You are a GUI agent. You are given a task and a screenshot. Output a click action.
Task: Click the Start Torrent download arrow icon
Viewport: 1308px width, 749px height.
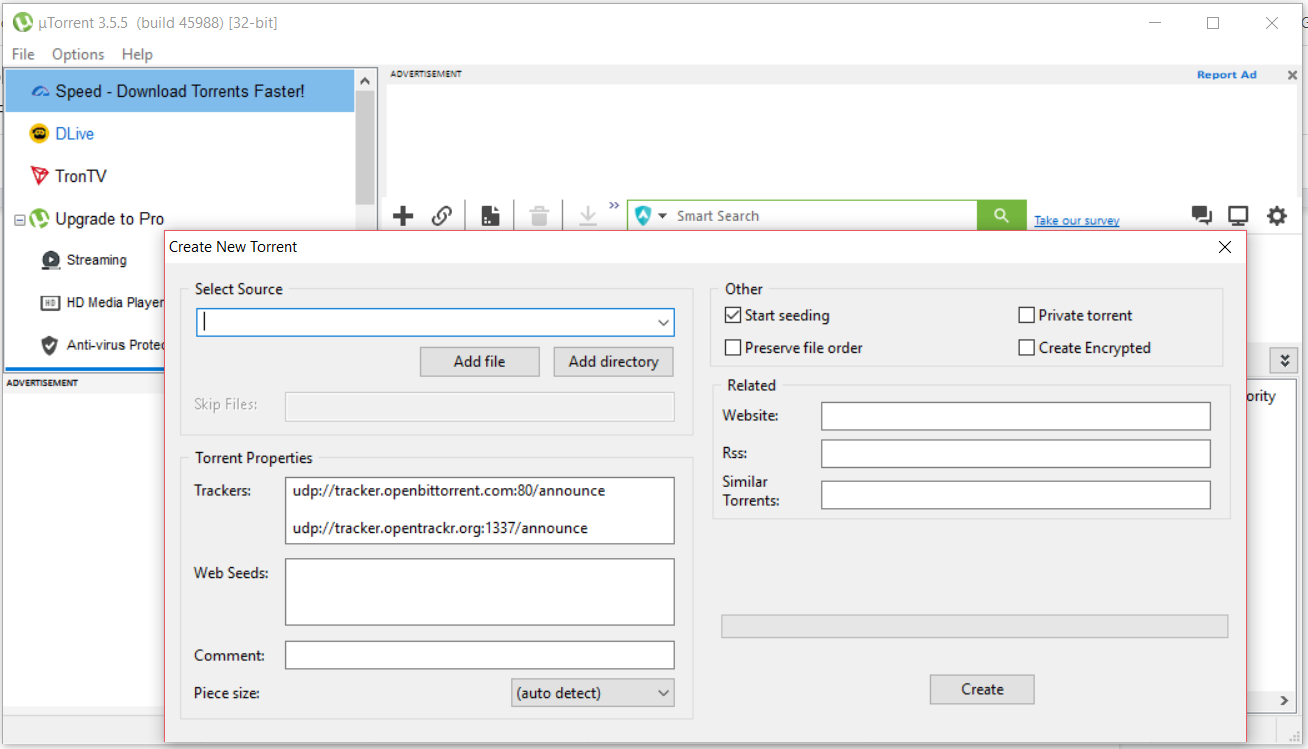coord(588,216)
